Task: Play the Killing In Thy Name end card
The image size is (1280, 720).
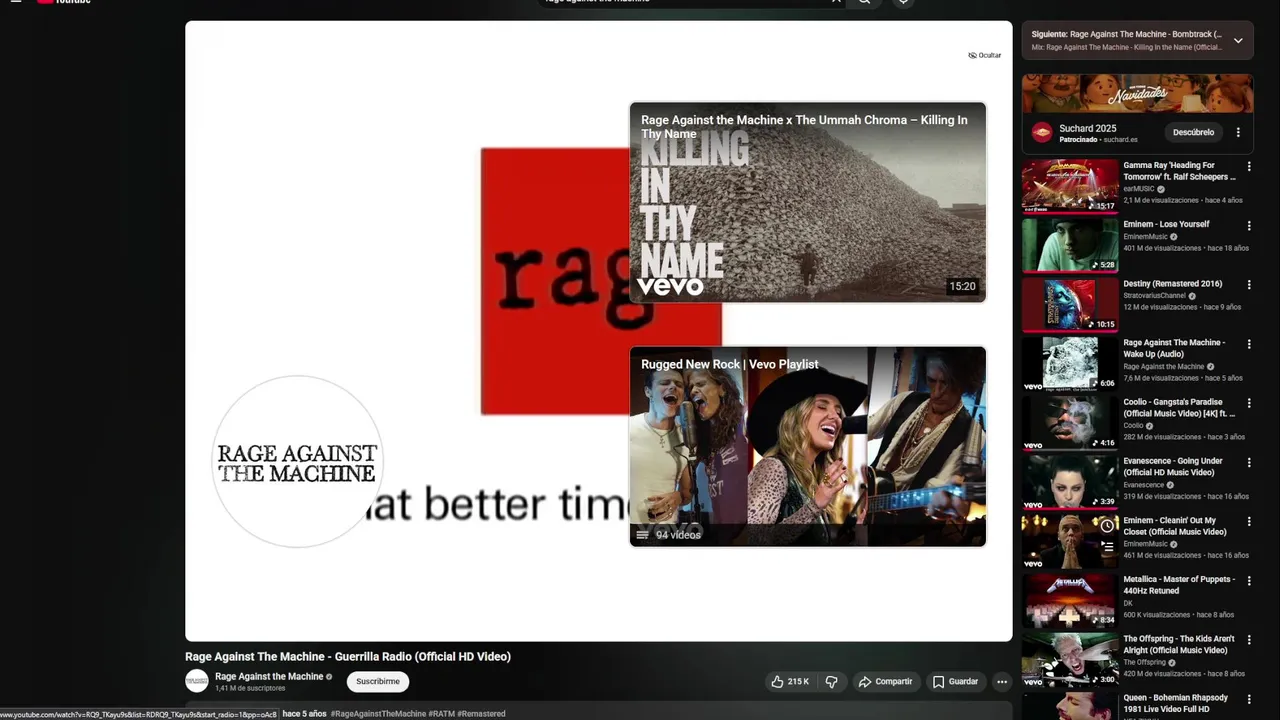Action: pos(808,202)
